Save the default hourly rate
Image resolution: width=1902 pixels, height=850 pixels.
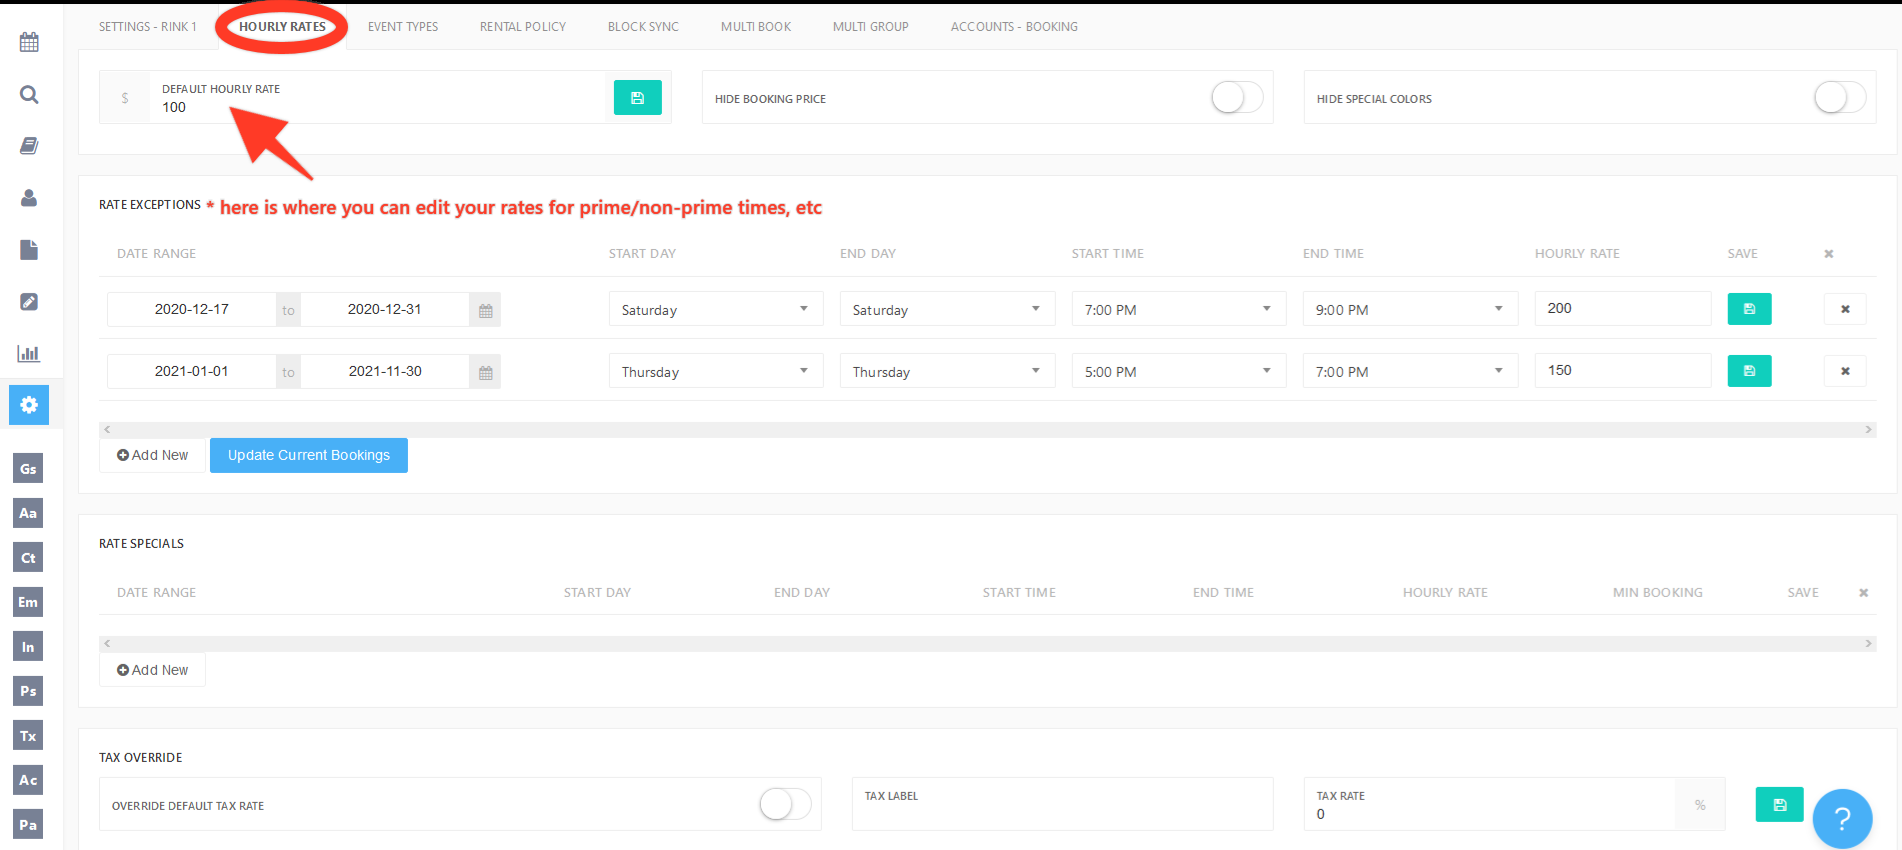(x=637, y=98)
